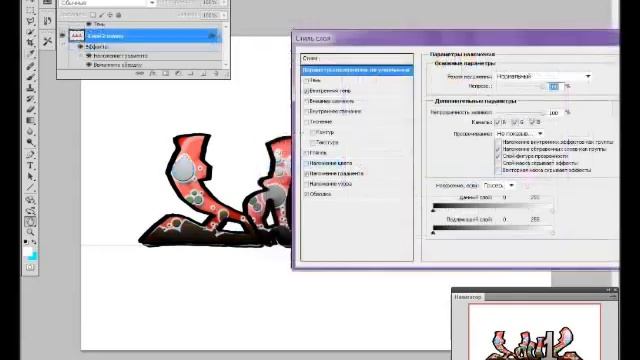
Task: Click the fx add layer style icon
Action: 153,74
